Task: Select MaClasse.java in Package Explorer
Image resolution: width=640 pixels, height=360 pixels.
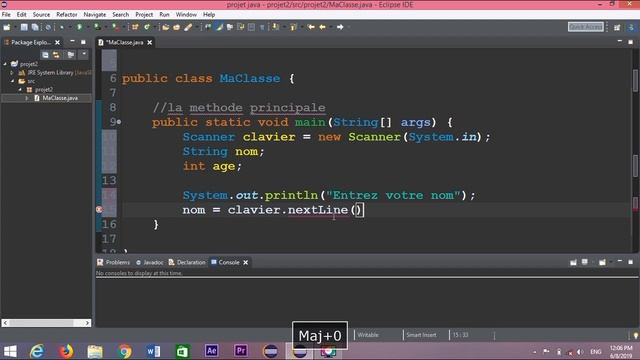Action: tap(60, 98)
